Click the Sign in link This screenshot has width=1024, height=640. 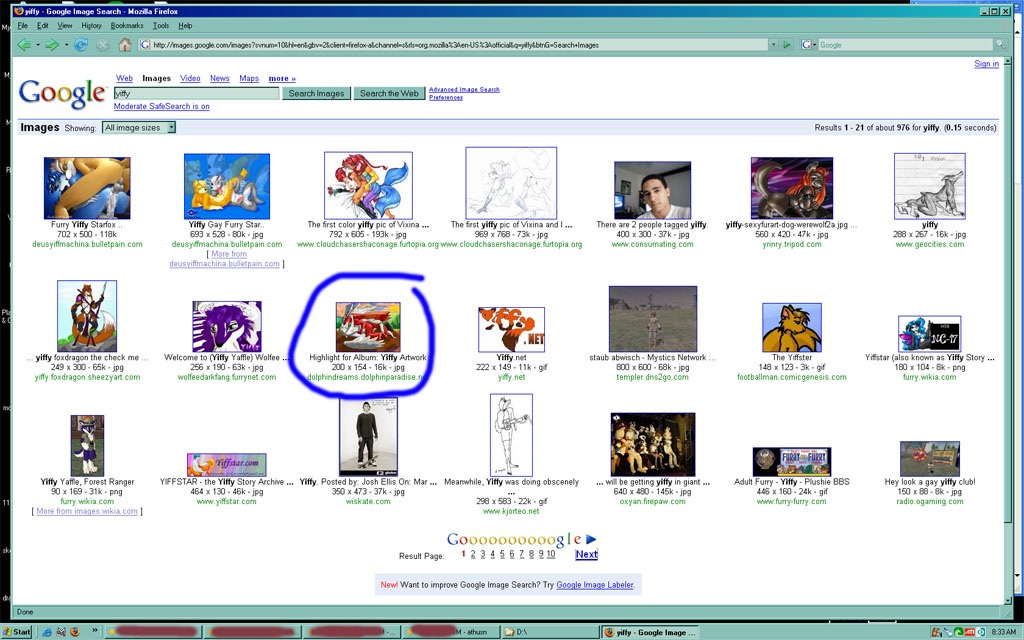tap(986, 63)
